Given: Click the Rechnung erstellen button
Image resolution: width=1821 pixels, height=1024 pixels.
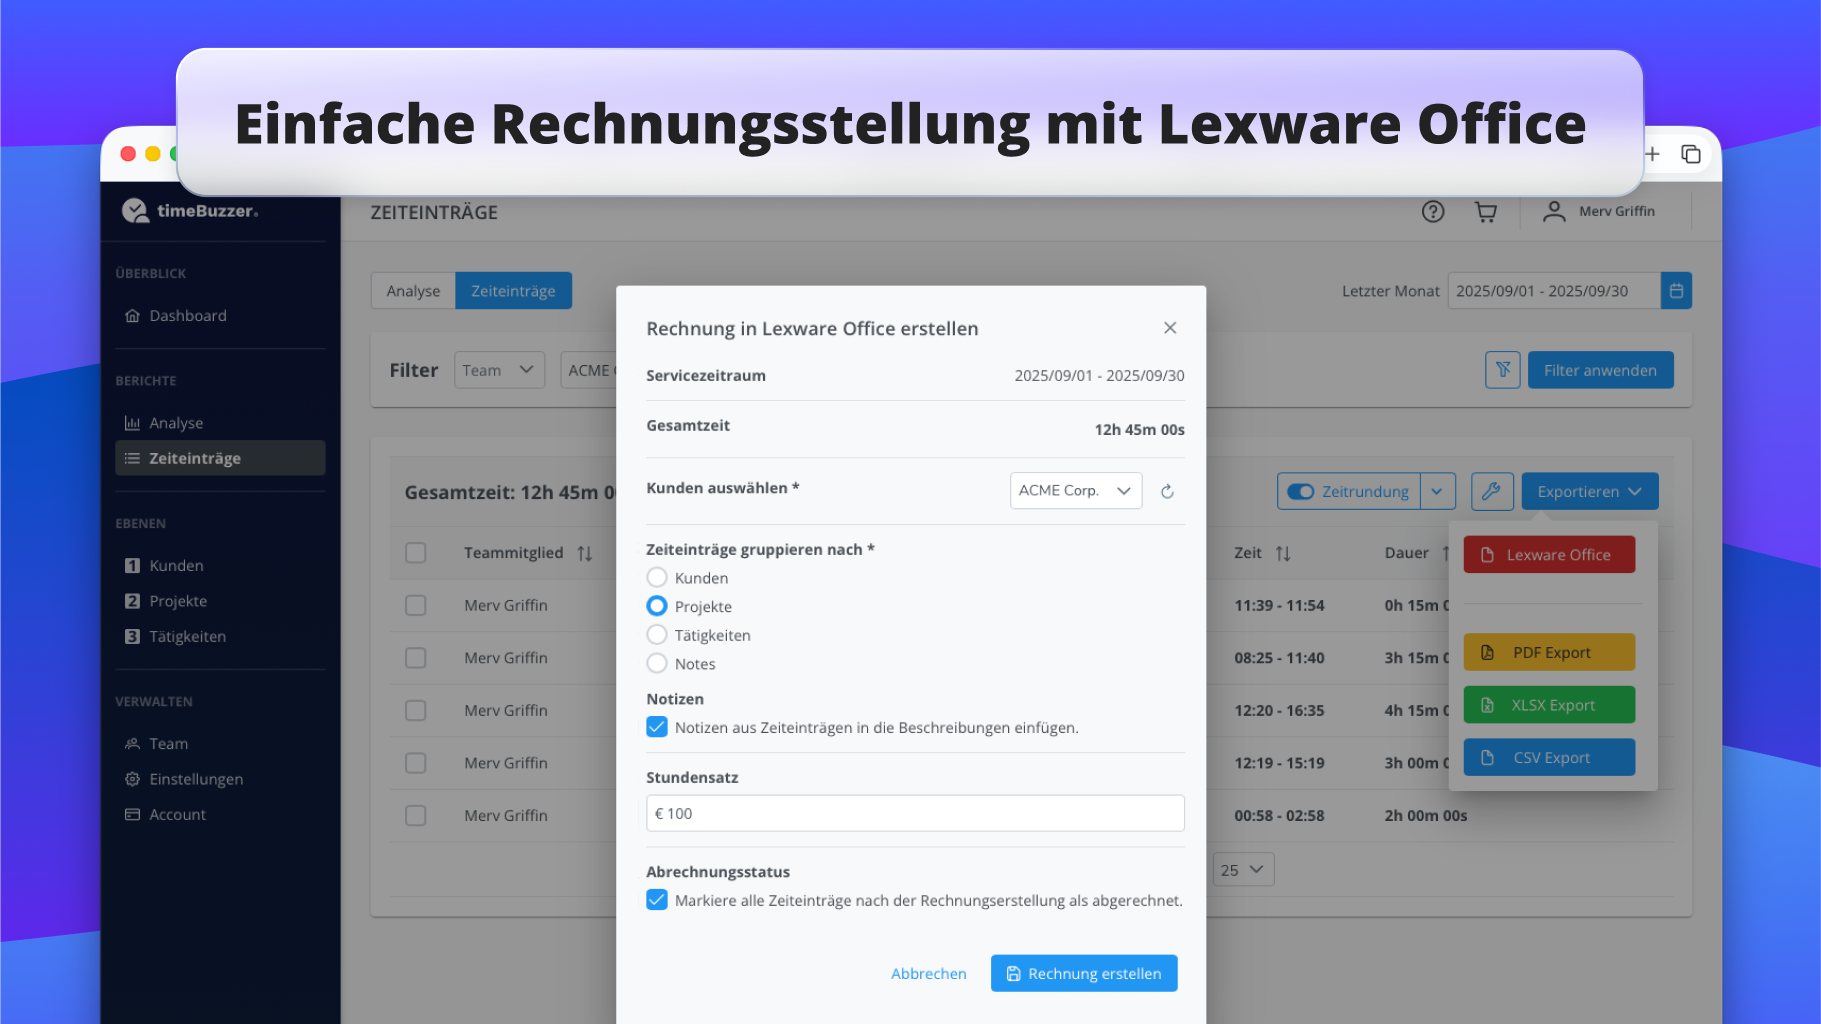Looking at the screenshot, I should [1083, 973].
